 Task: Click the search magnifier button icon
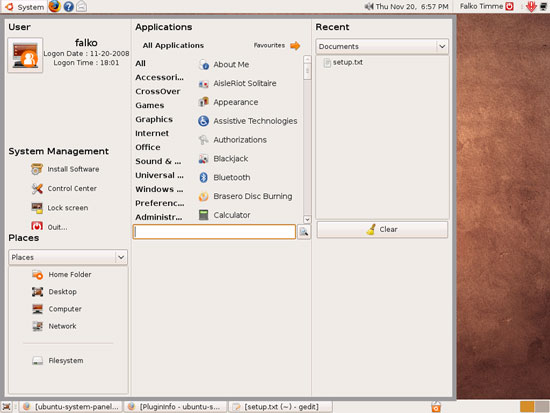[x=304, y=232]
